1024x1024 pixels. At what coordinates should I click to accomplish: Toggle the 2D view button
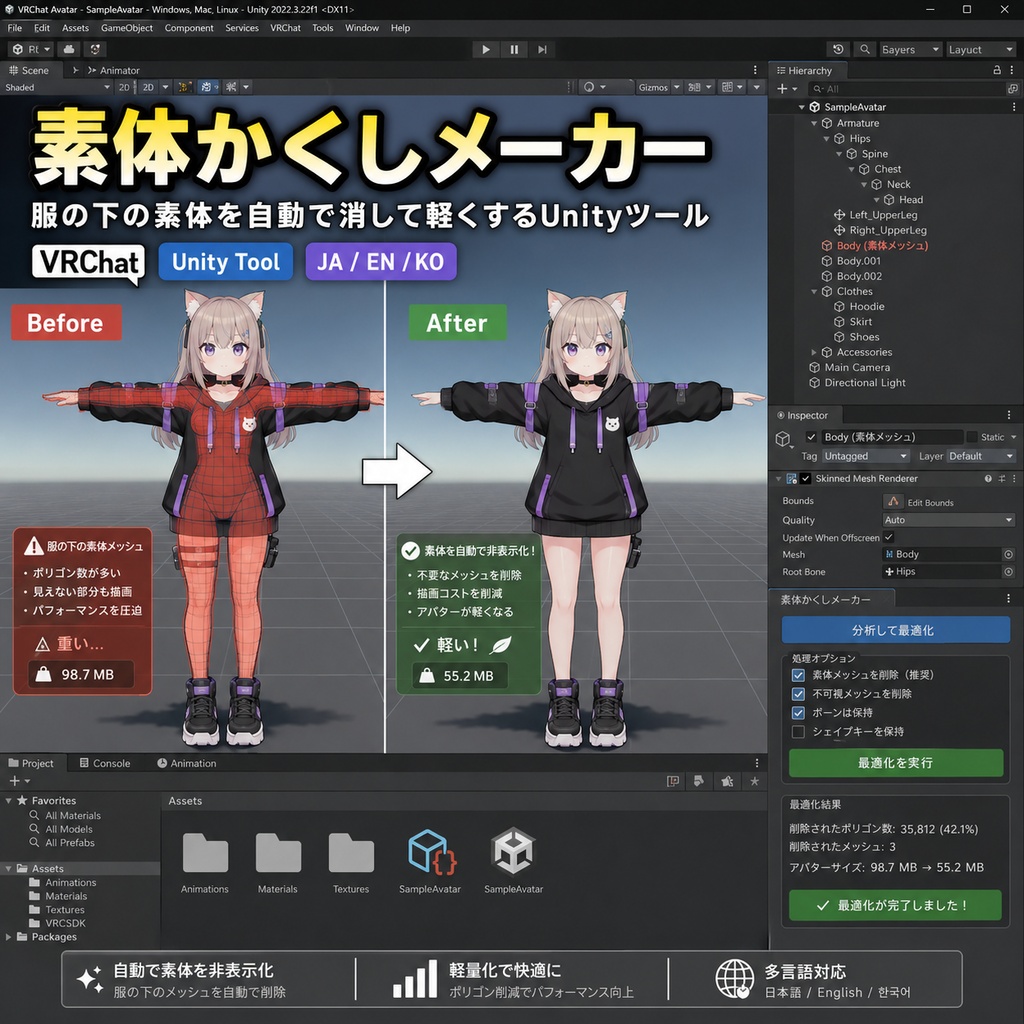click(148, 87)
